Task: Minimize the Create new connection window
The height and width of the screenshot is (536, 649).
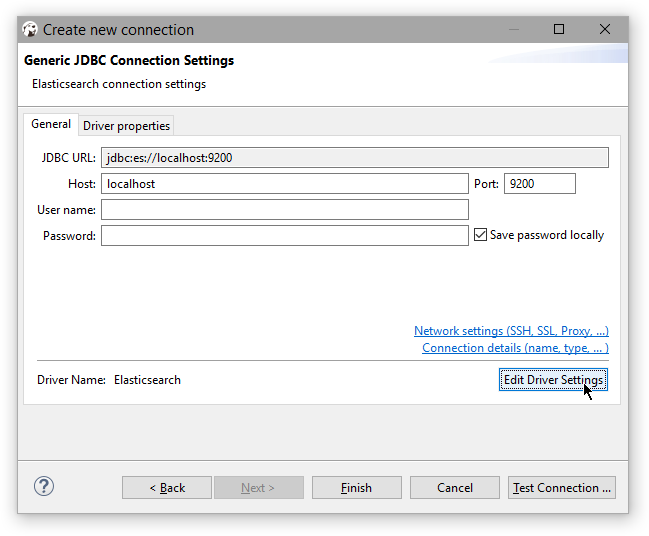Action: pos(513,30)
